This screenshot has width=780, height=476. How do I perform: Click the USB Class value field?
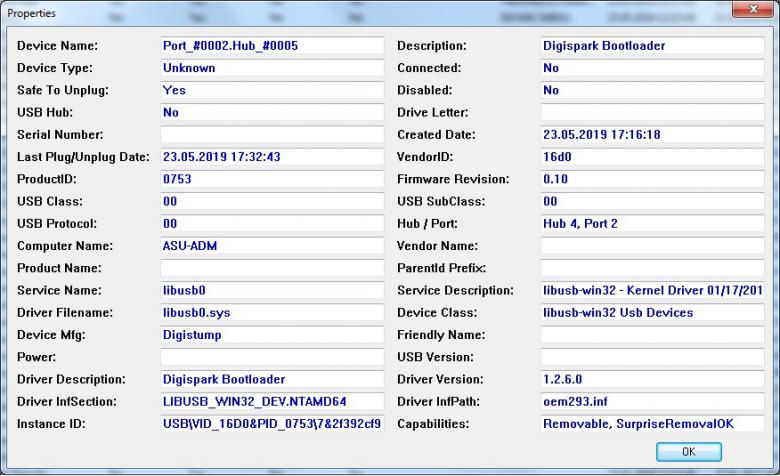click(x=272, y=201)
